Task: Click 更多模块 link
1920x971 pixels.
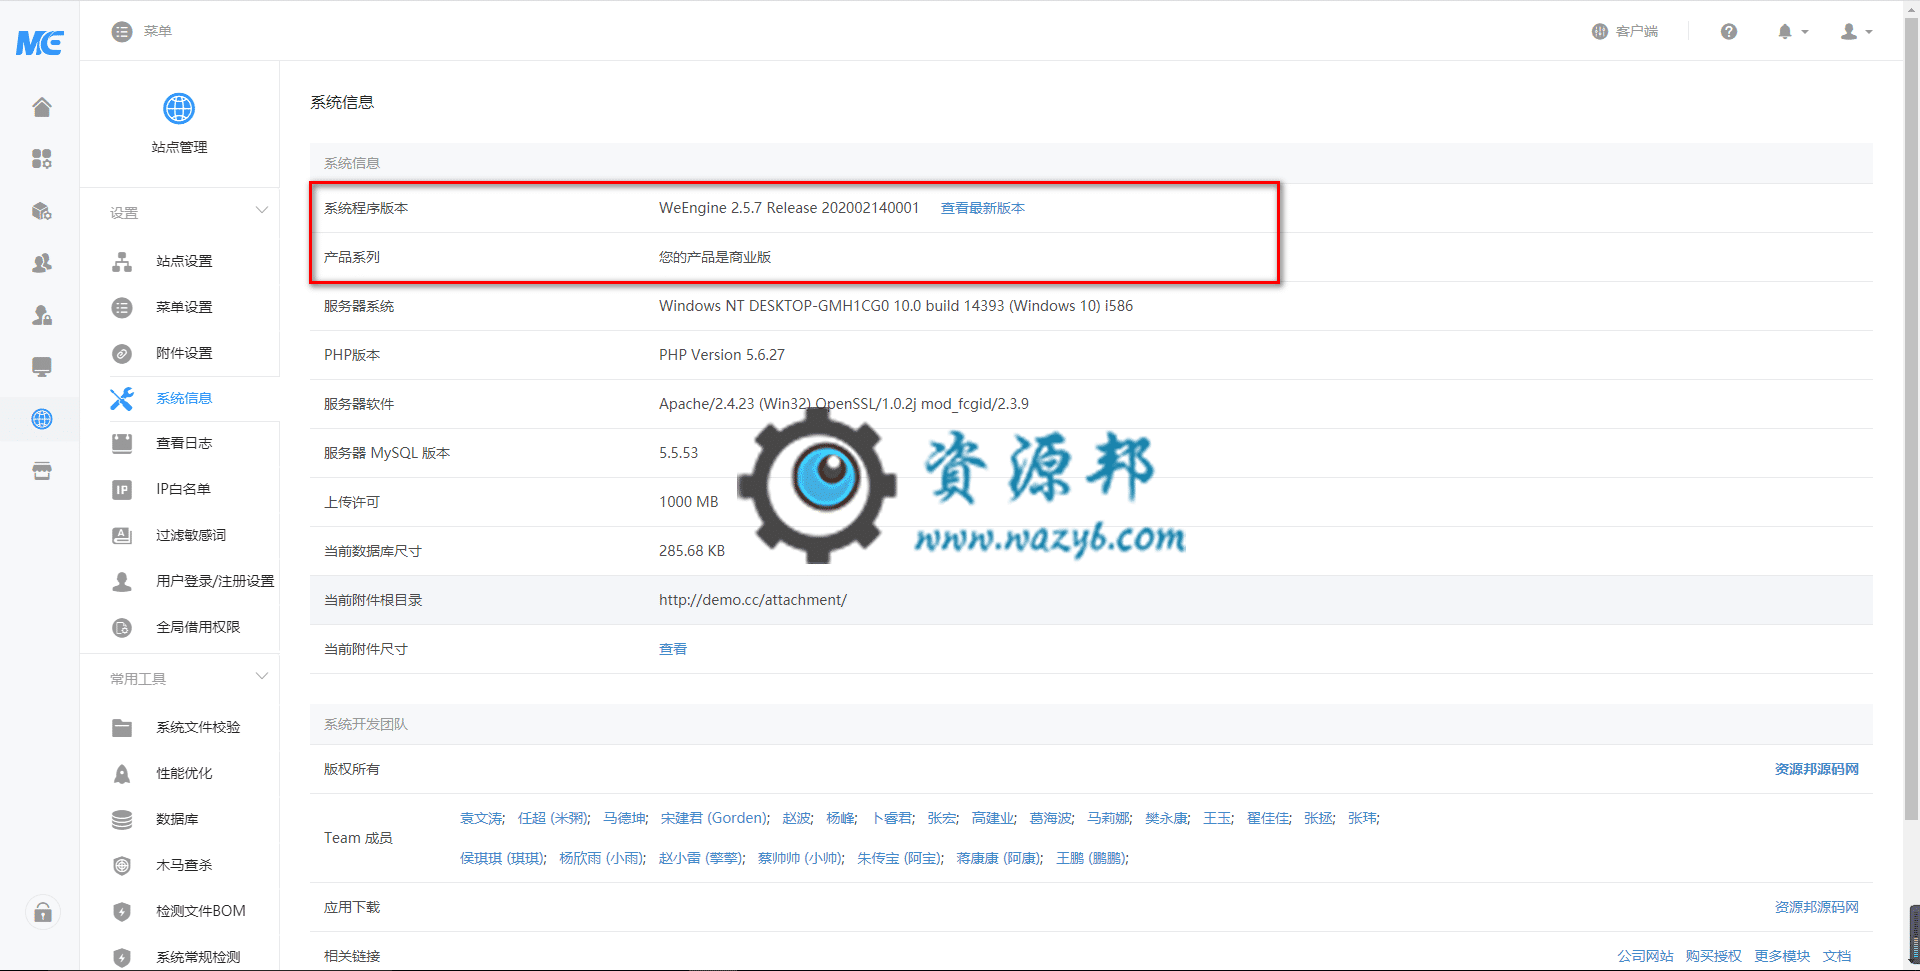Action: click(x=1781, y=956)
